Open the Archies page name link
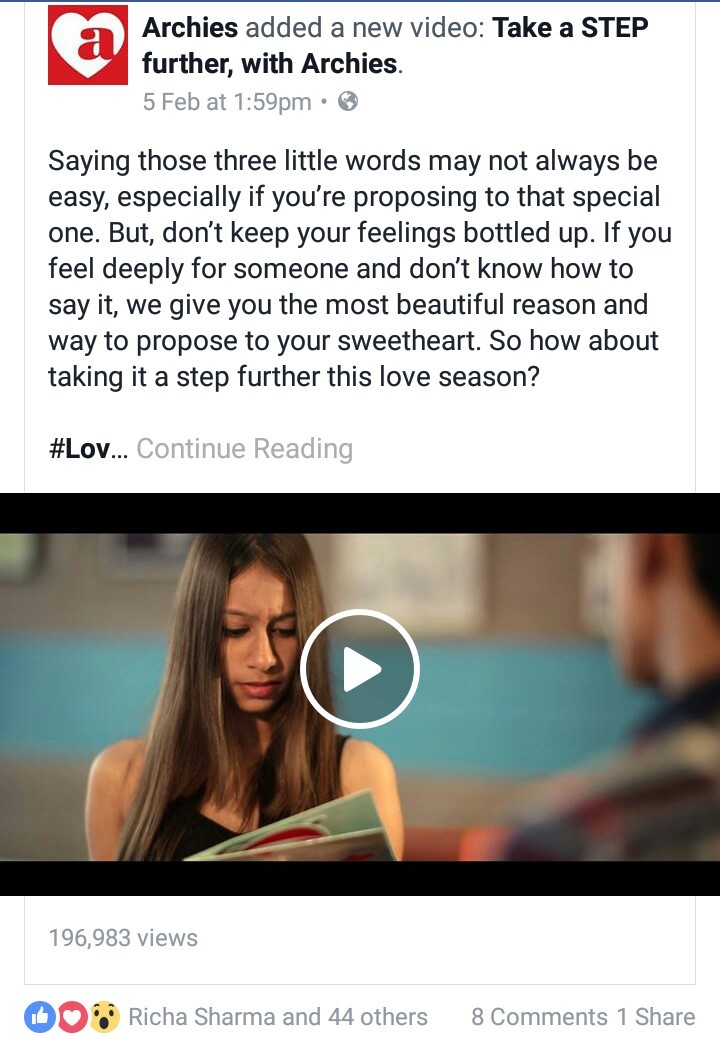This screenshot has height=1039, width=720. [x=190, y=28]
